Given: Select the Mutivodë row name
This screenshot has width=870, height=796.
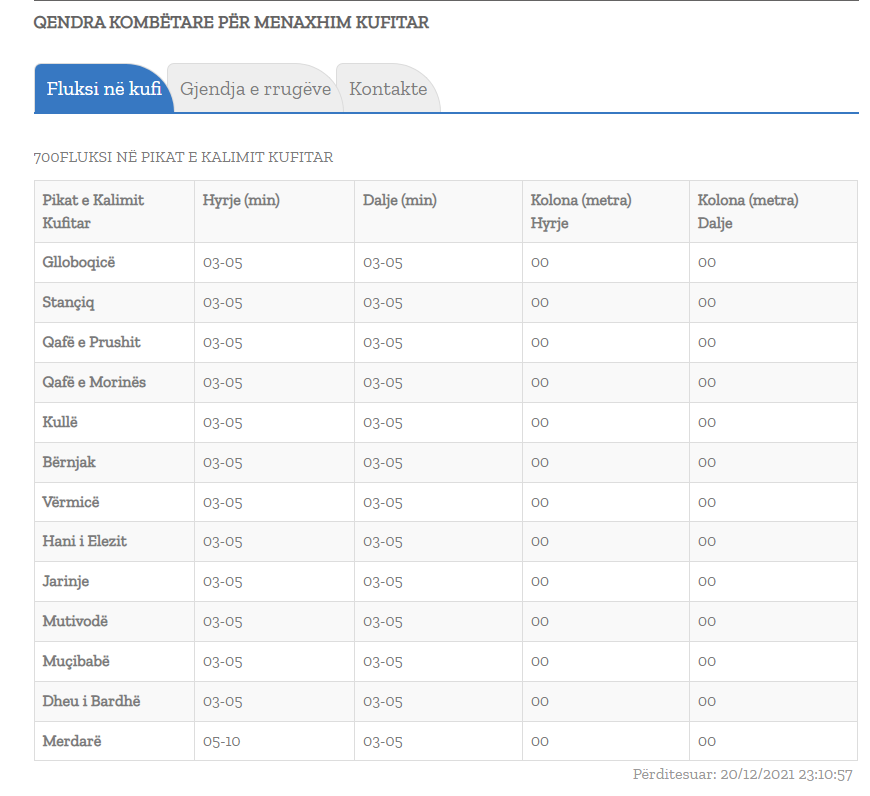Looking at the screenshot, I should 75,621.
